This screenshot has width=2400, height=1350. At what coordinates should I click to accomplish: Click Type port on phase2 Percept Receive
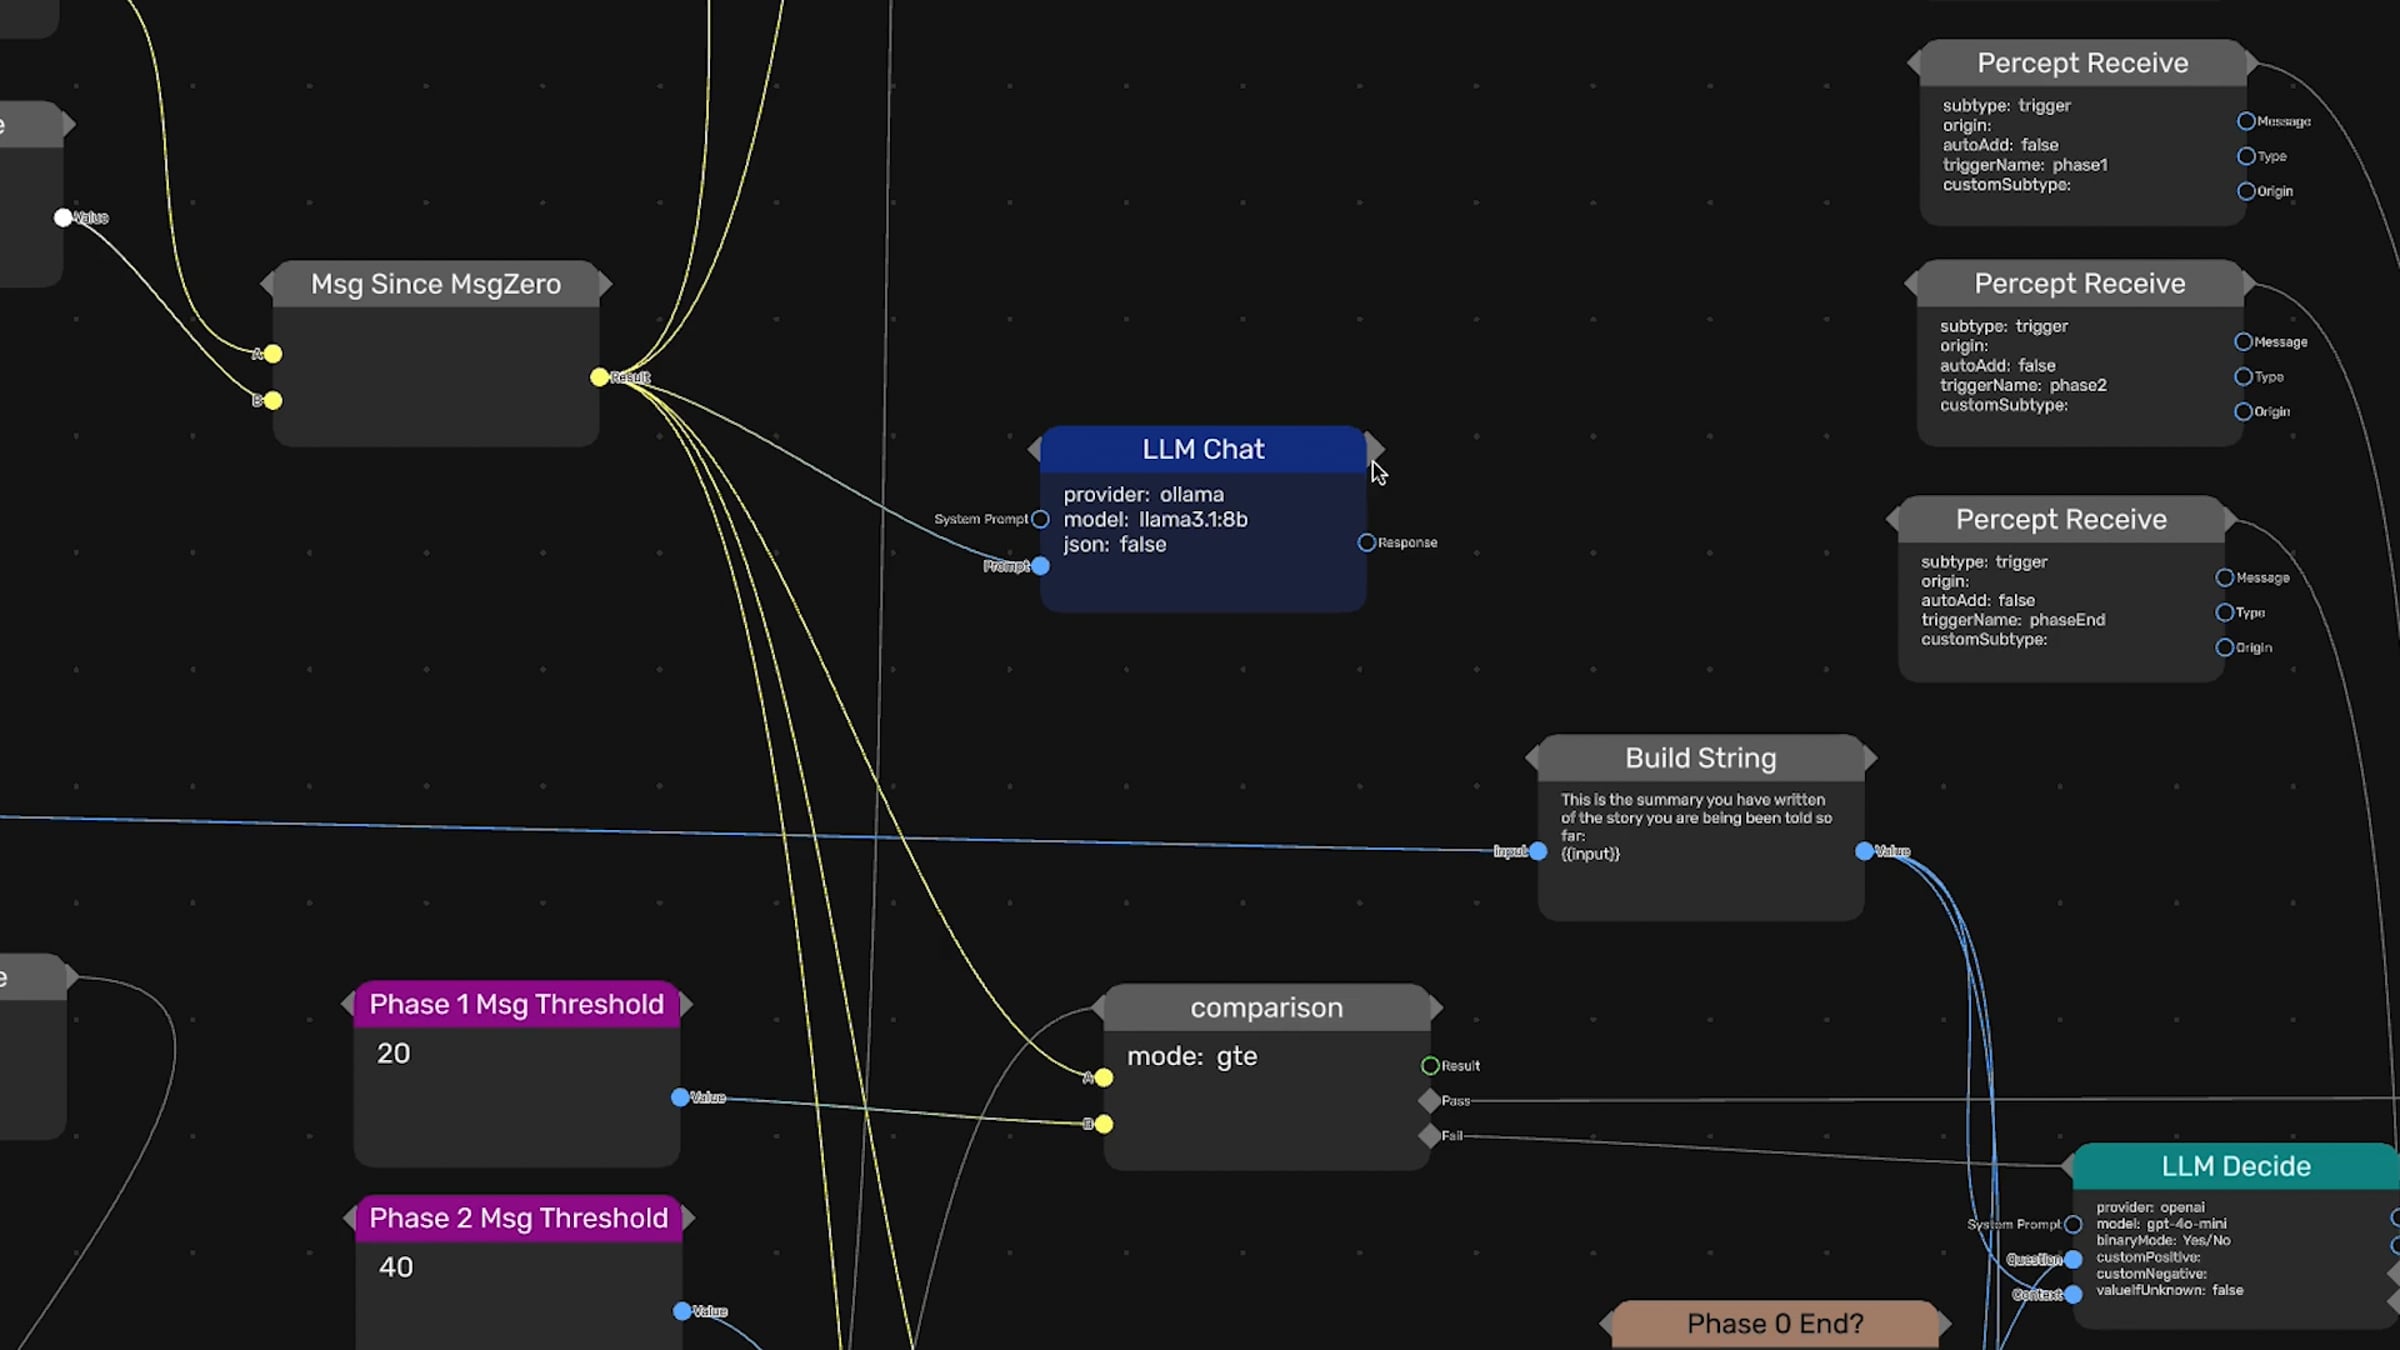click(x=2243, y=377)
